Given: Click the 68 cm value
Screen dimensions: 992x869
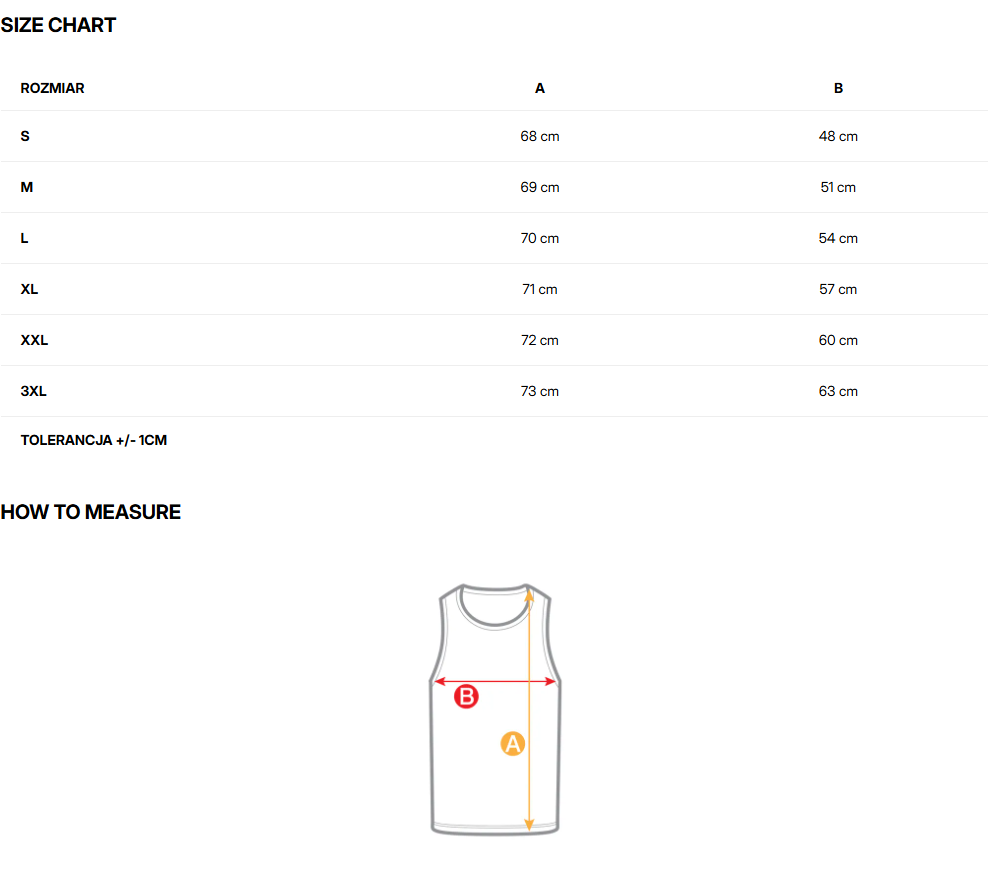Looking at the screenshot, I should [540, 136].
